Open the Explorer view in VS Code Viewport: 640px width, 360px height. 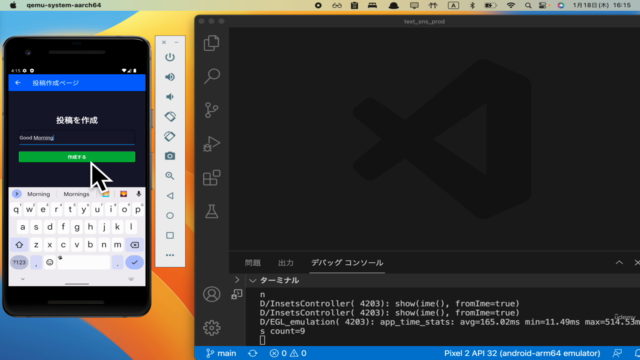211,43
